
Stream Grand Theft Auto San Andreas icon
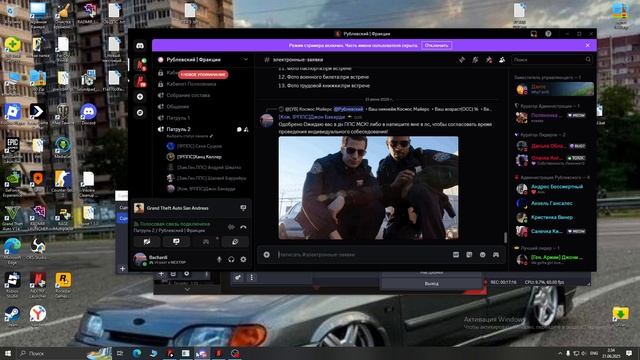tap(243, 208)
